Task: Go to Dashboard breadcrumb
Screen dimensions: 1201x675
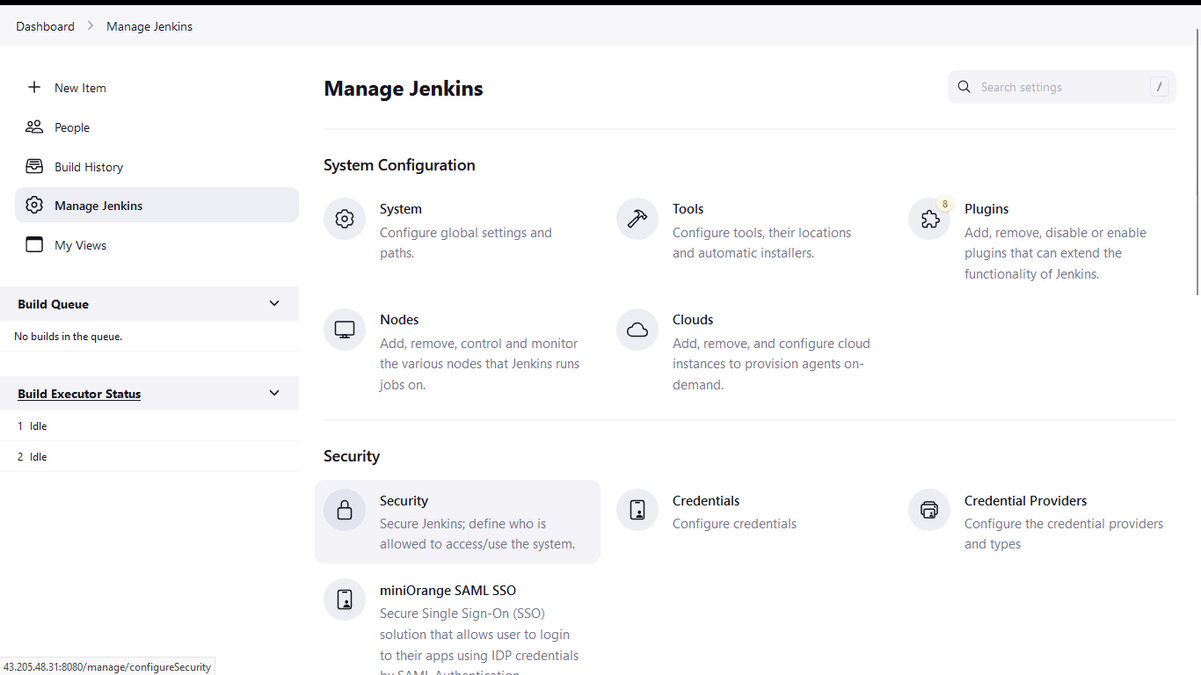Action: coord(45,26)
